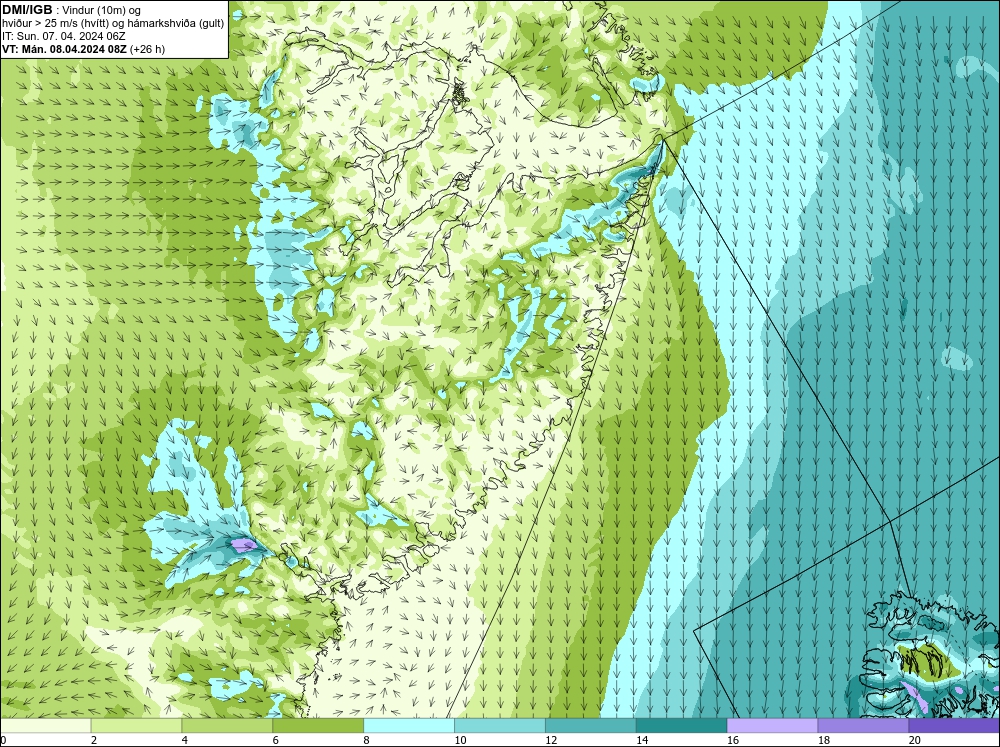Click the legend scale label '8'

367,740
